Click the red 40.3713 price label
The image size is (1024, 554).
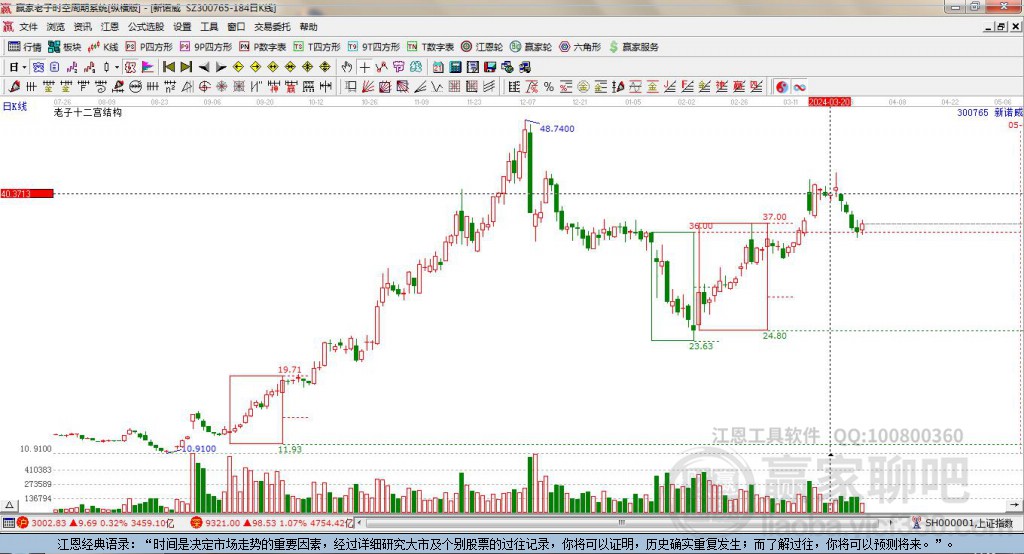pyautogui.click(x=27, y=193)
